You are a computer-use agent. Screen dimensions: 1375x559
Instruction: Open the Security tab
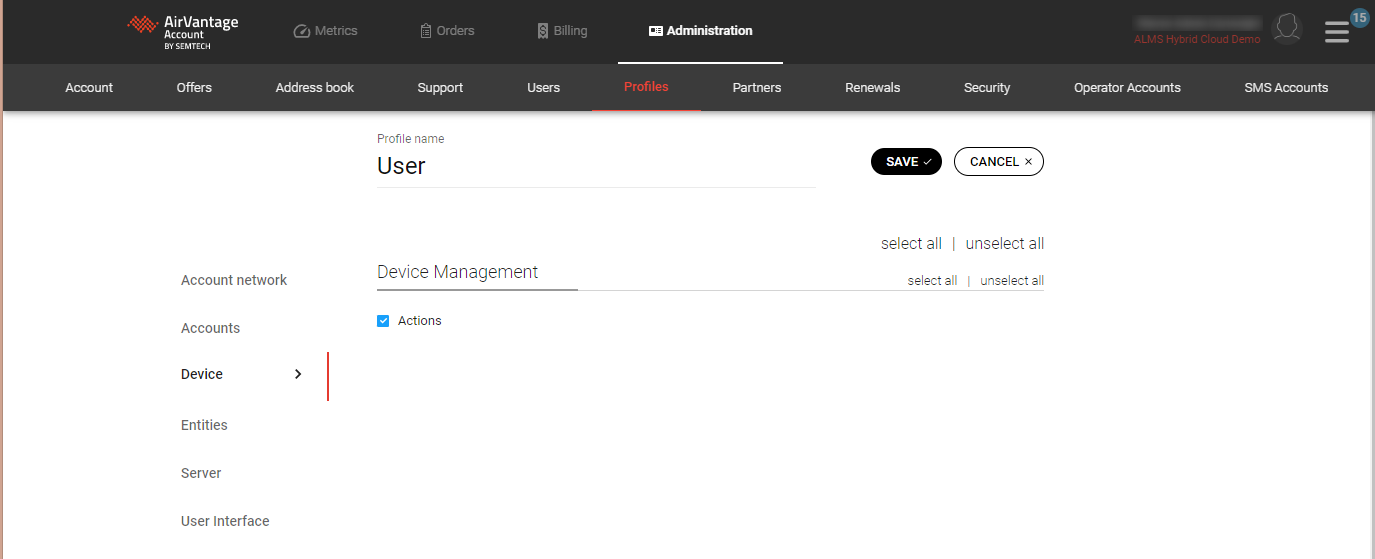(x=986, y=88)
